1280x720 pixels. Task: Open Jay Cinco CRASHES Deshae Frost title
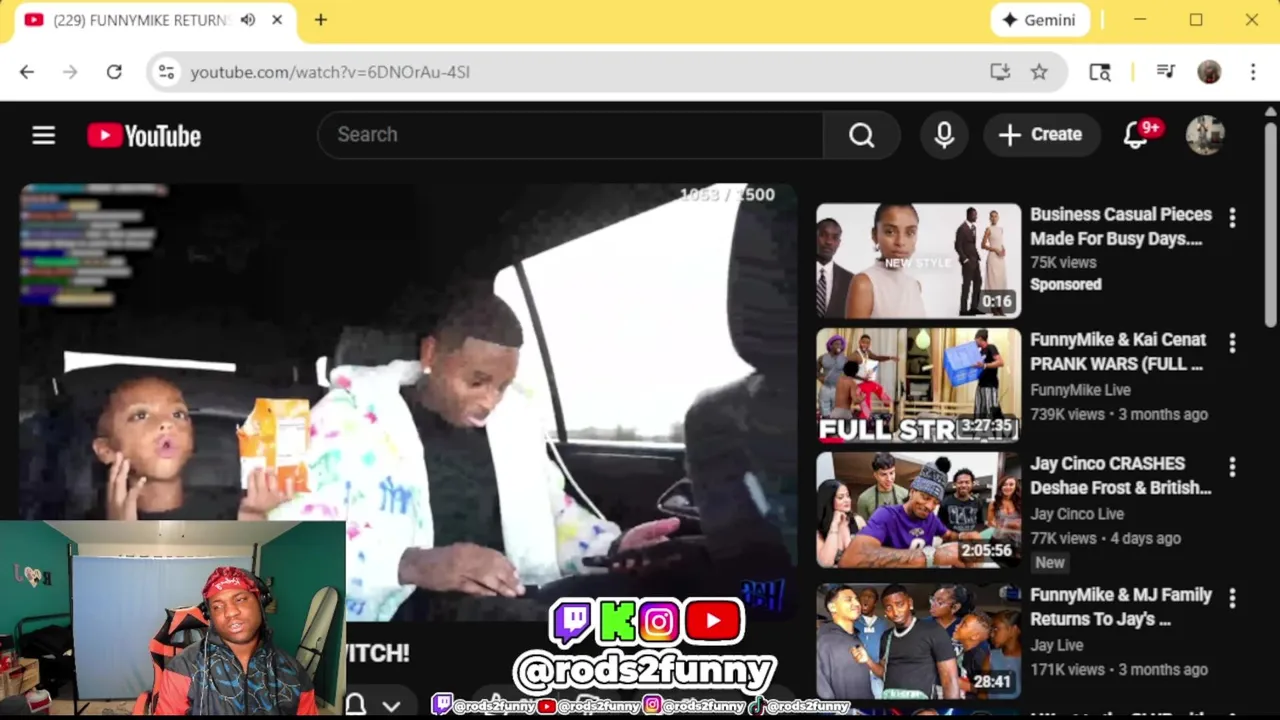1121,475
